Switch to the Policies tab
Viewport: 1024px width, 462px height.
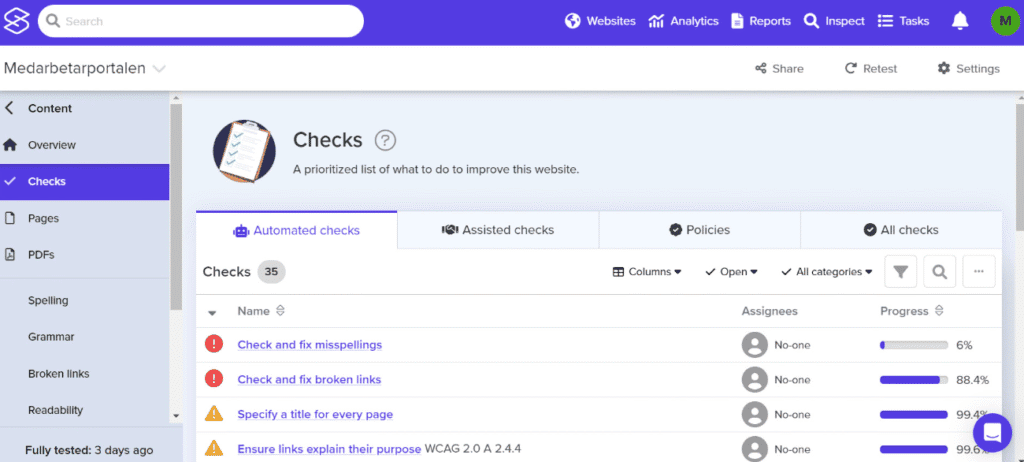(x=699, y=230)
